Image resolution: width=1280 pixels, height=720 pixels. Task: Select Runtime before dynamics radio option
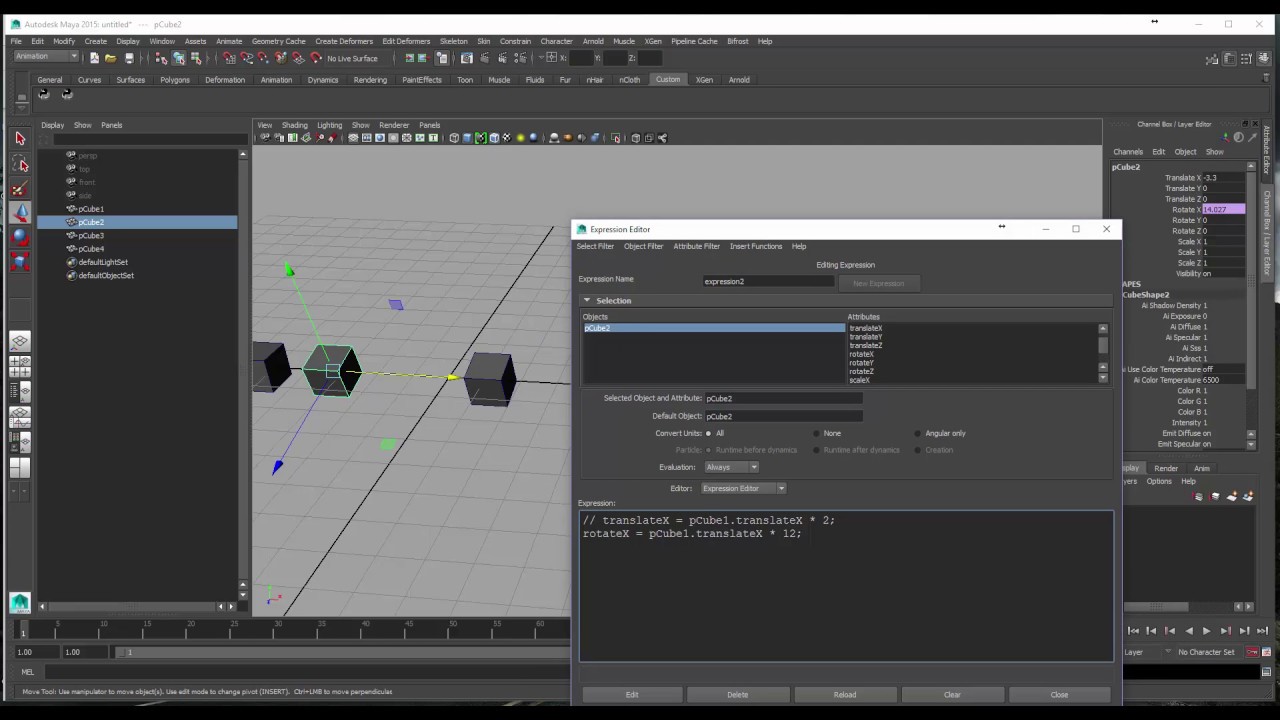708,450
